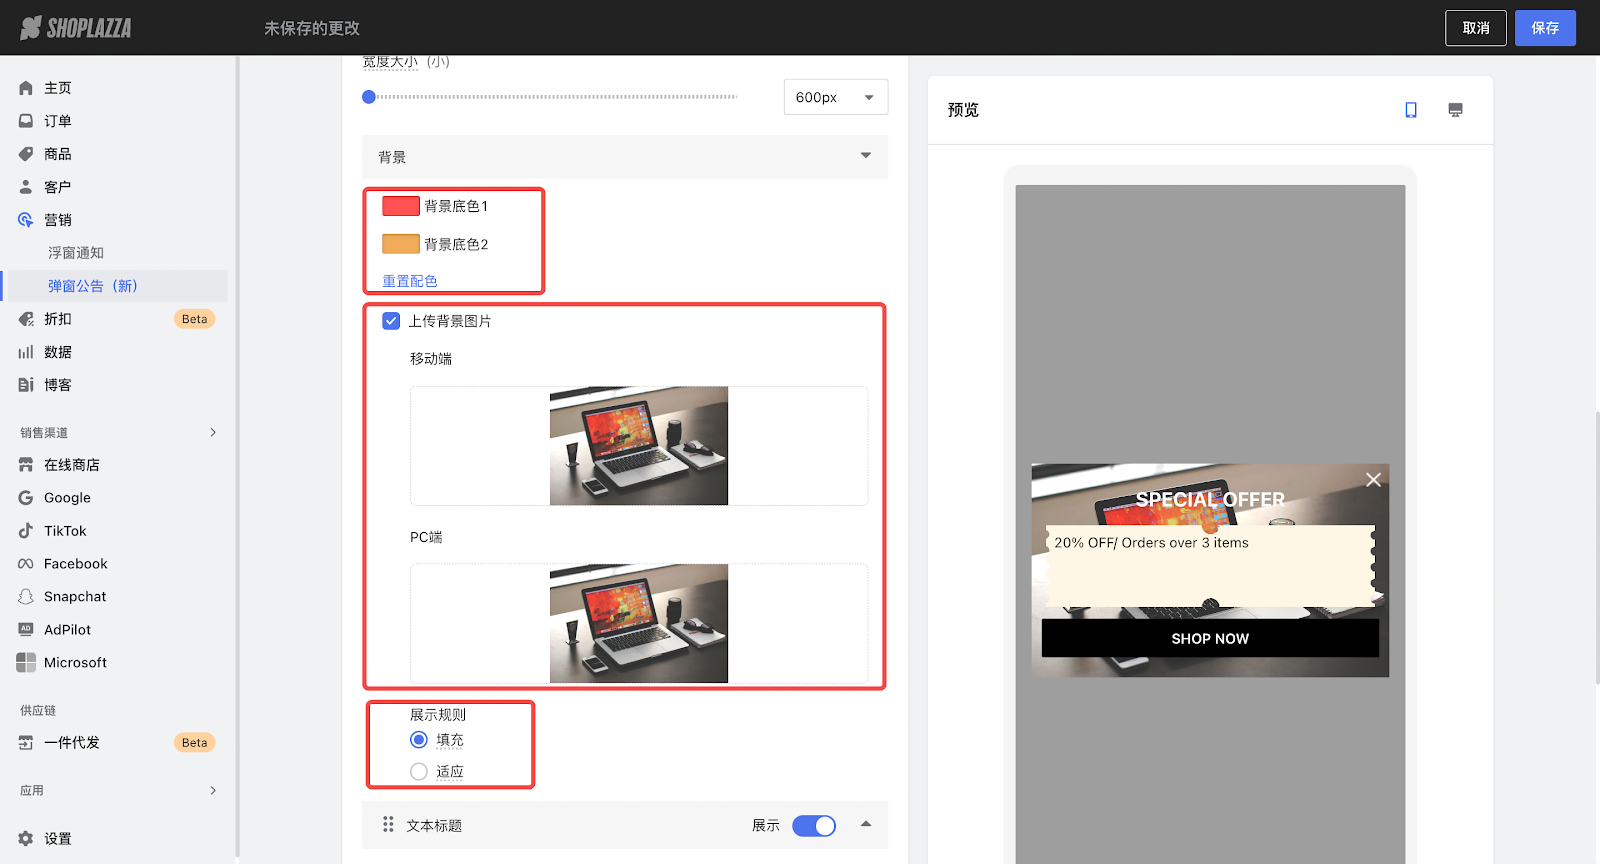Viewport: 1600px width, 864px height.
Task: Click the 商品 tag icon
Action: tap(26, 154)
